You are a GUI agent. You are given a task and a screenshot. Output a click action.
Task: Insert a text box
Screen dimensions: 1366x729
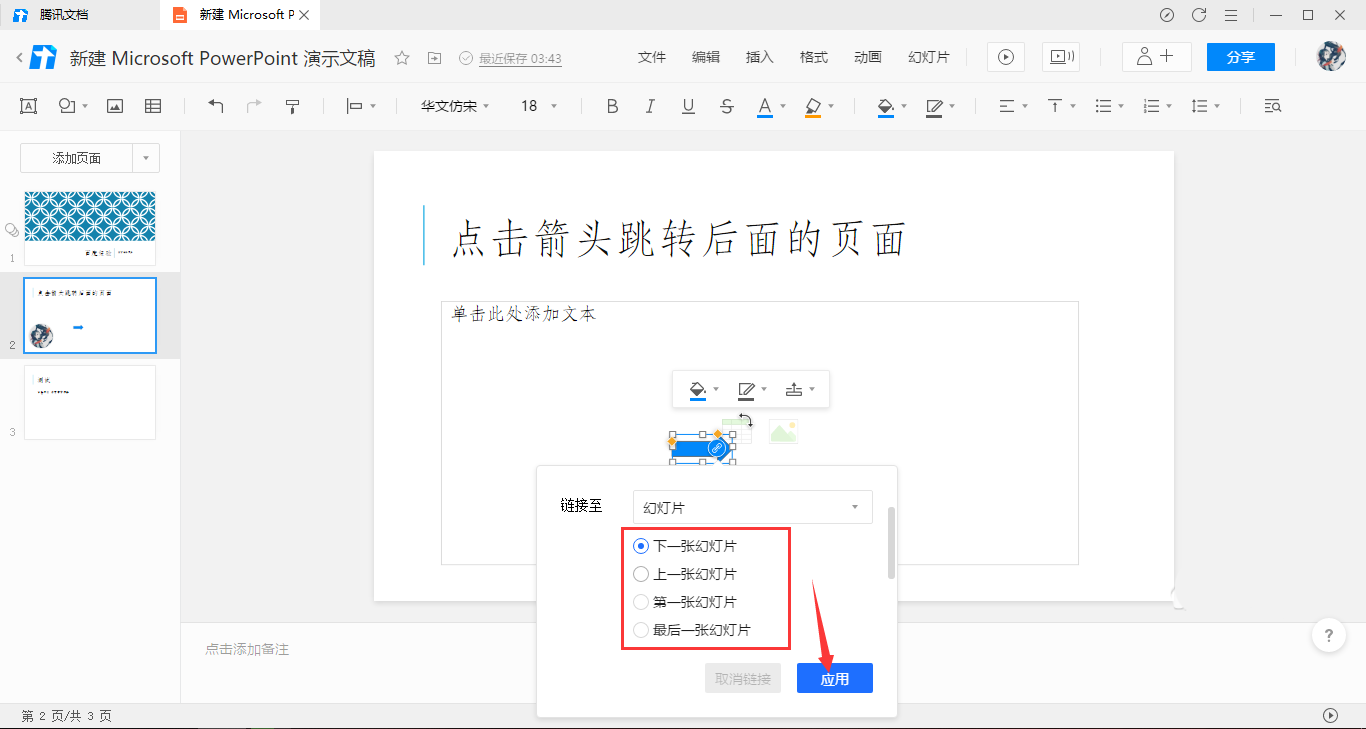pos(27,105)
